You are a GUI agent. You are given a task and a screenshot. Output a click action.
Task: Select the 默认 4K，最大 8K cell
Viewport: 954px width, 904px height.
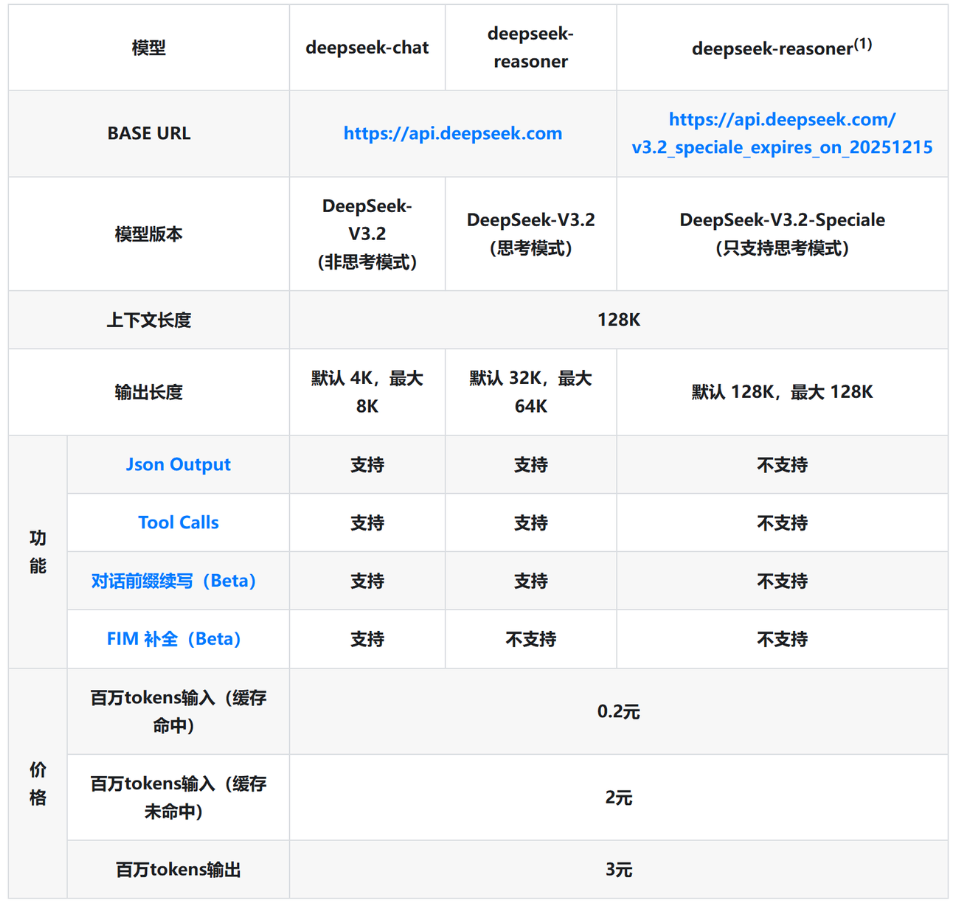tap(367, 392)
